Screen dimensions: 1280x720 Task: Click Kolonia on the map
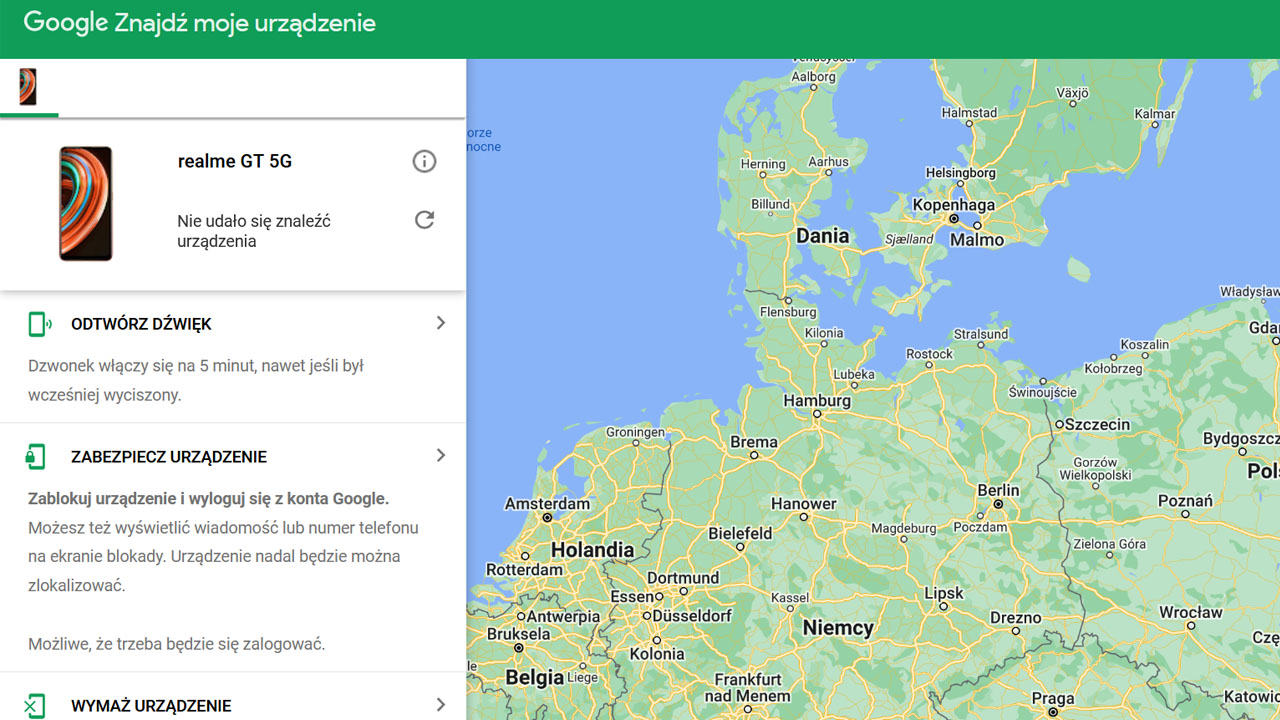tap(657, 654)
